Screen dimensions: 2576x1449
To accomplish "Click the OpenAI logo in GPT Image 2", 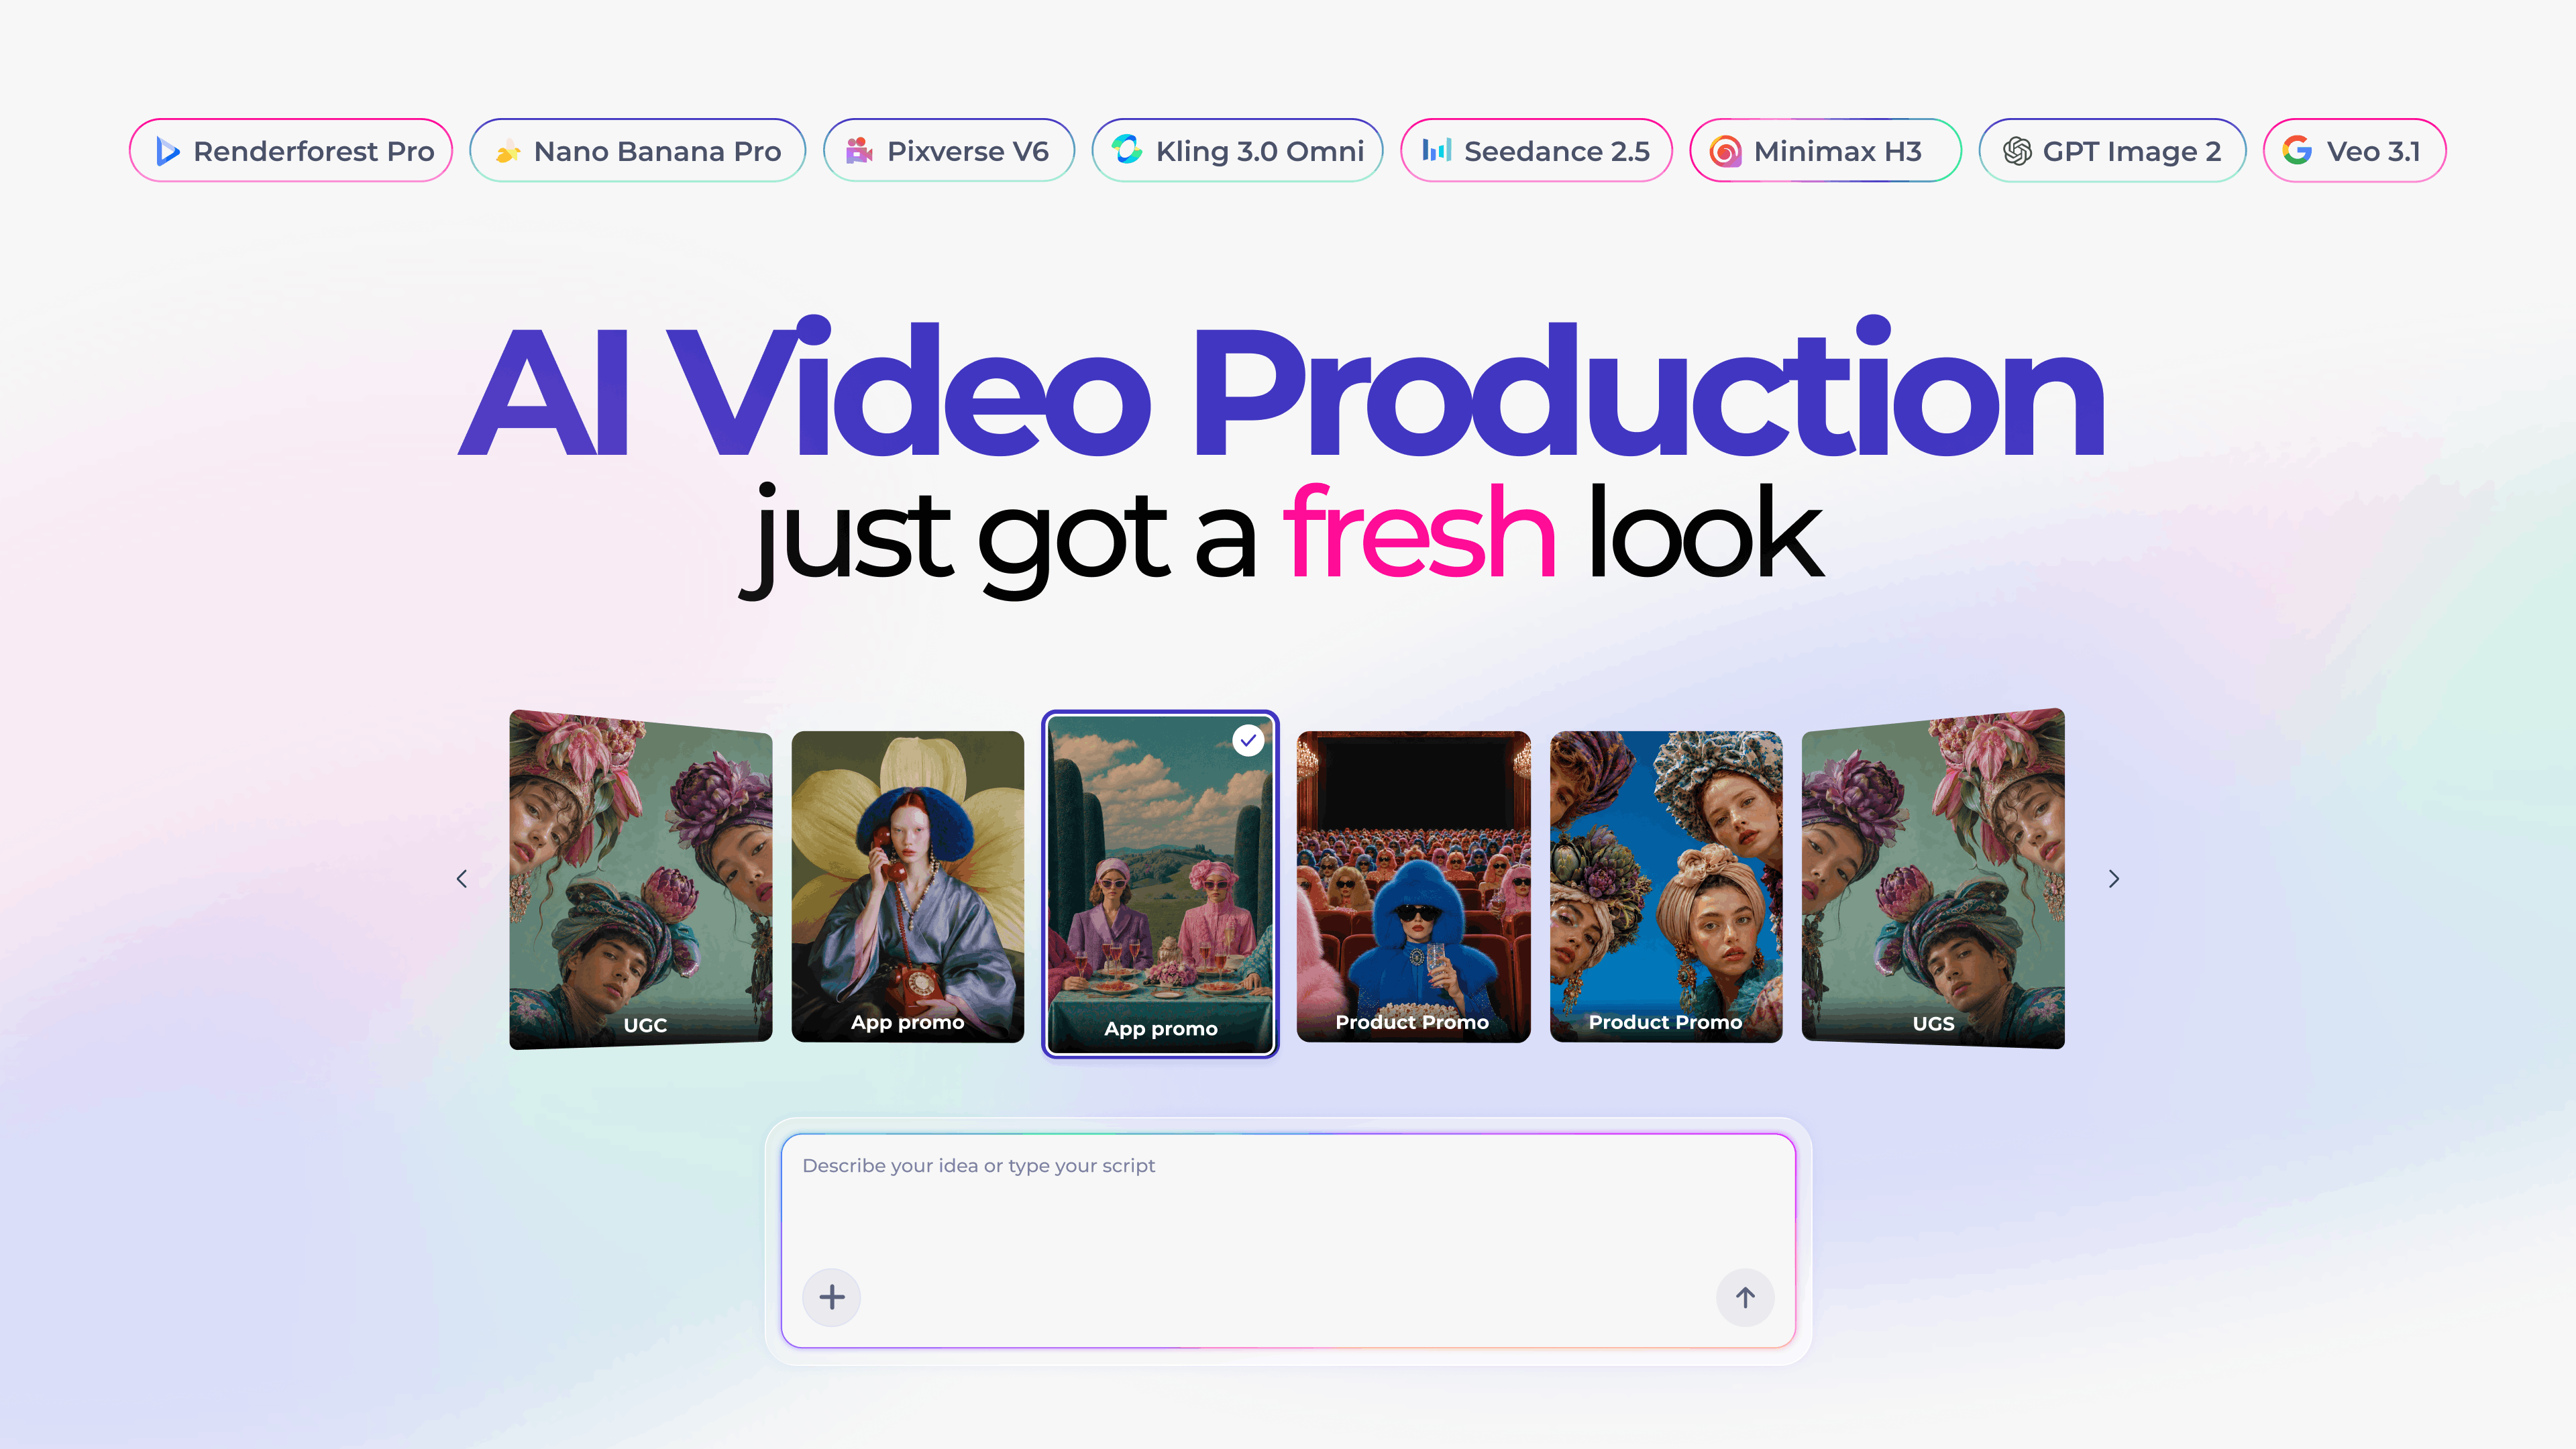I will [x=2017, y=151].
